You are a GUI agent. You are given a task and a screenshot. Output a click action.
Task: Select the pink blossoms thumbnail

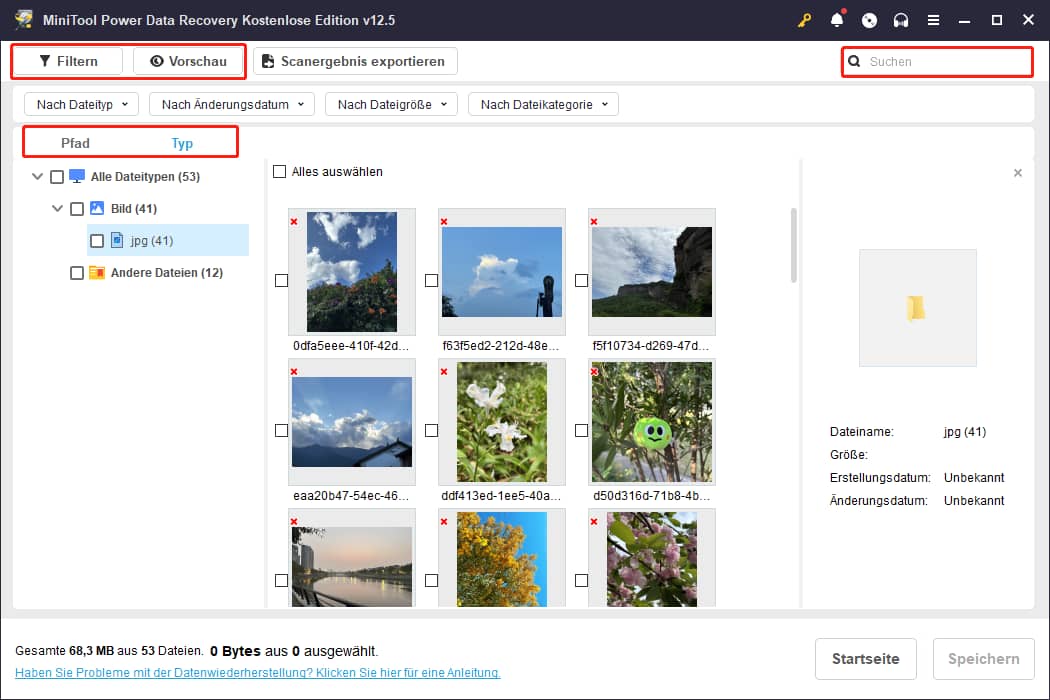pos(652,559)
